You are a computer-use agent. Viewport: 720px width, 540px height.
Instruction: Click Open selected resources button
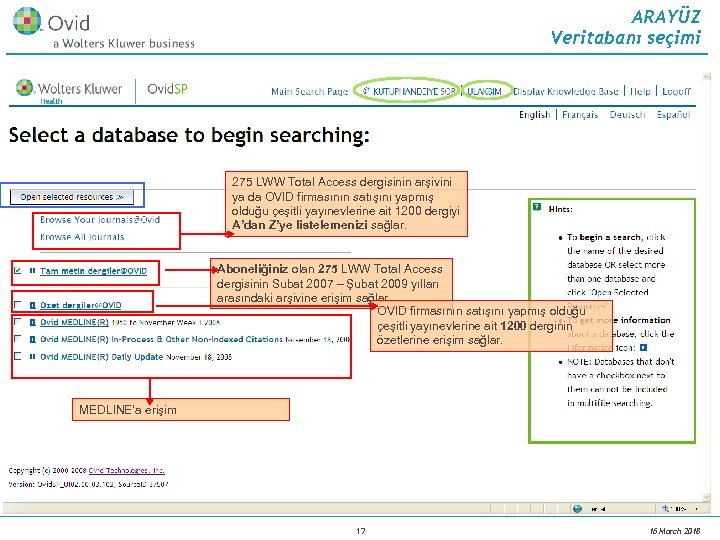pos(72,197)
